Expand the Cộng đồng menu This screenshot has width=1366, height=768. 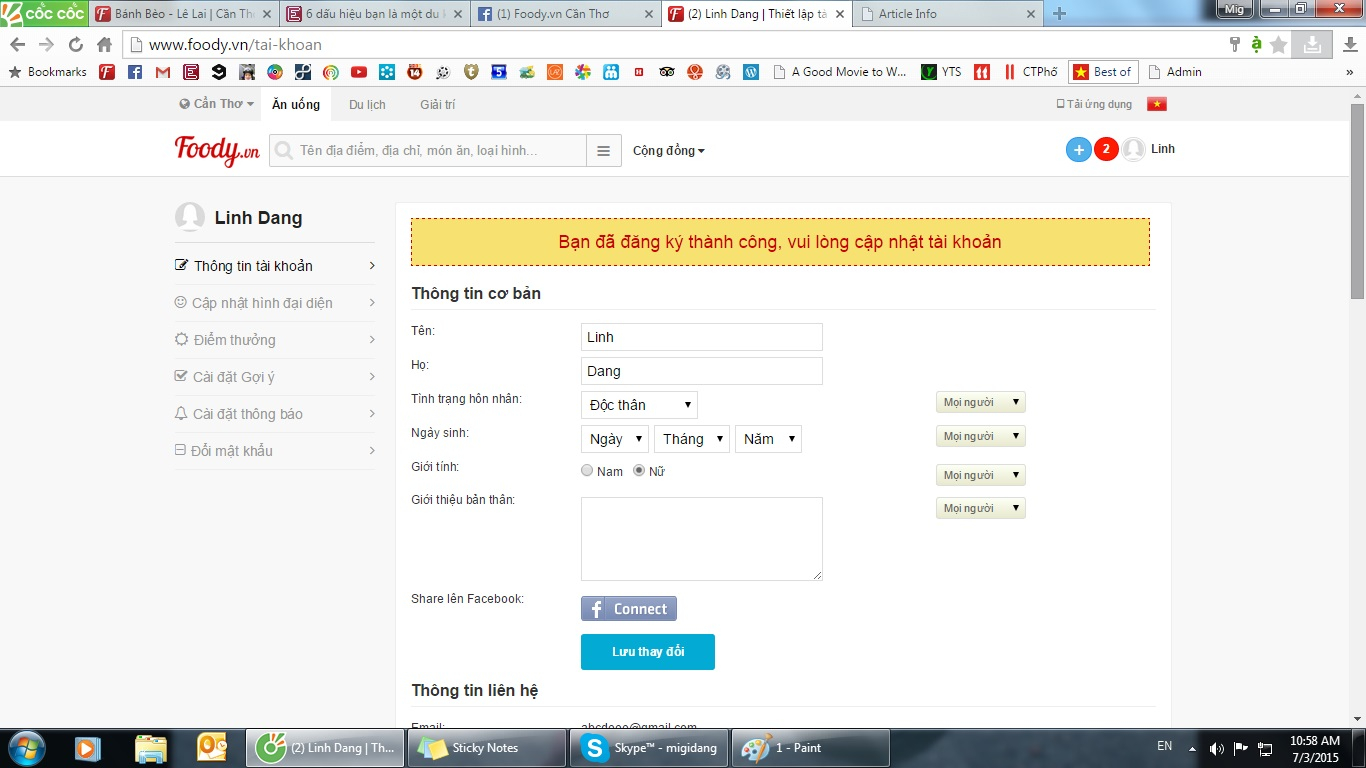point(668,151)
